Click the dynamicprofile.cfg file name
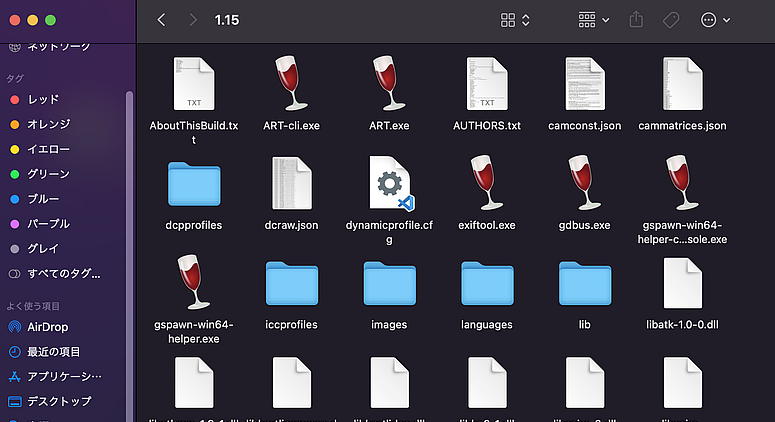Viewport: 775px width, 422px height. (x=389, y=232)
